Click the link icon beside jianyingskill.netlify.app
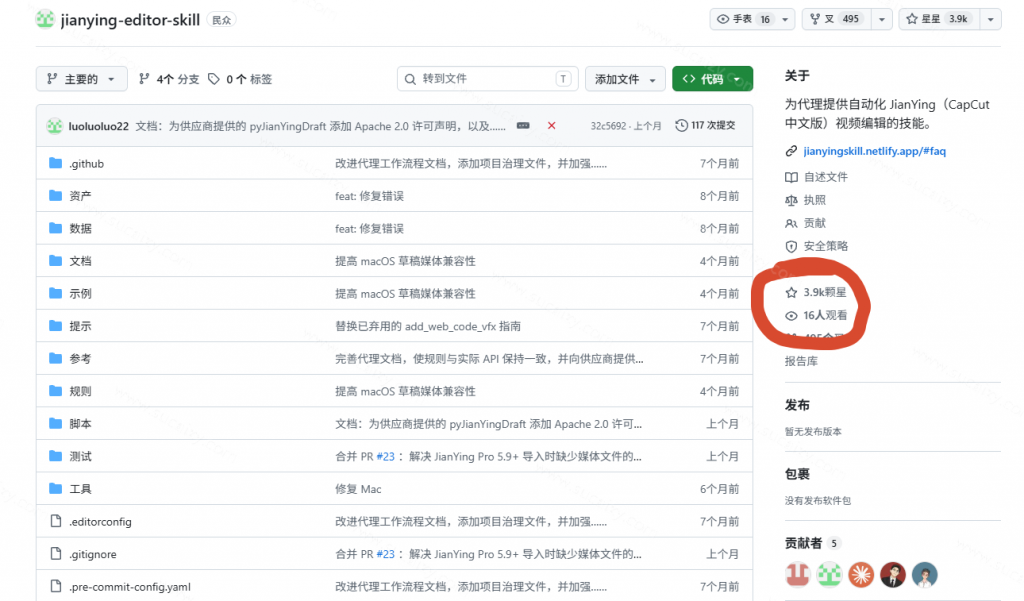This screenshot has width=1024, height=601. coord(791,151)
